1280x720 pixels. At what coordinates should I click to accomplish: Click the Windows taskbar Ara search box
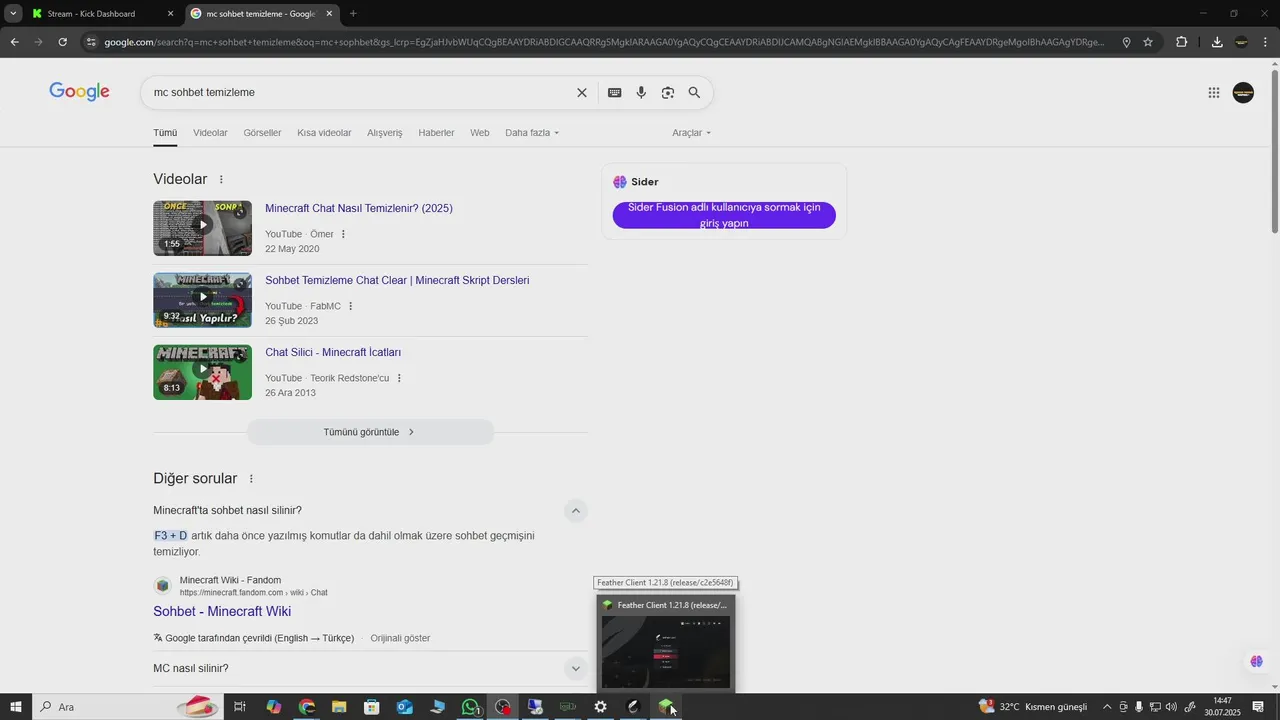pyautogui.click(x=127, y=707)
